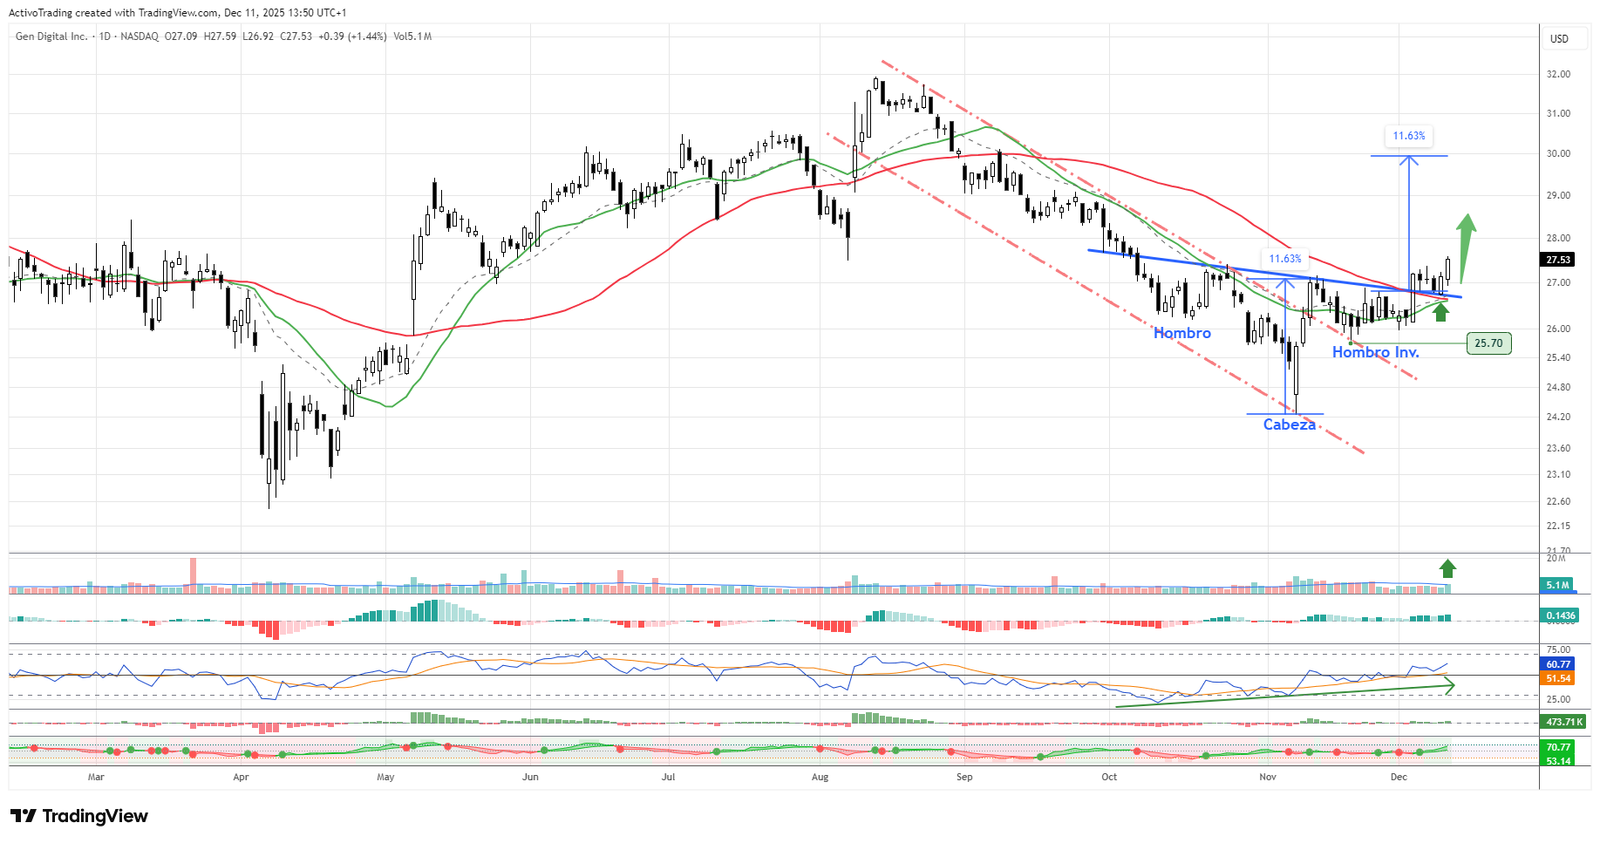The width and height of the screenshot is (1600, 842).
Task: Click the small green arrow below the blue neckline
Action: (1440, 312)
